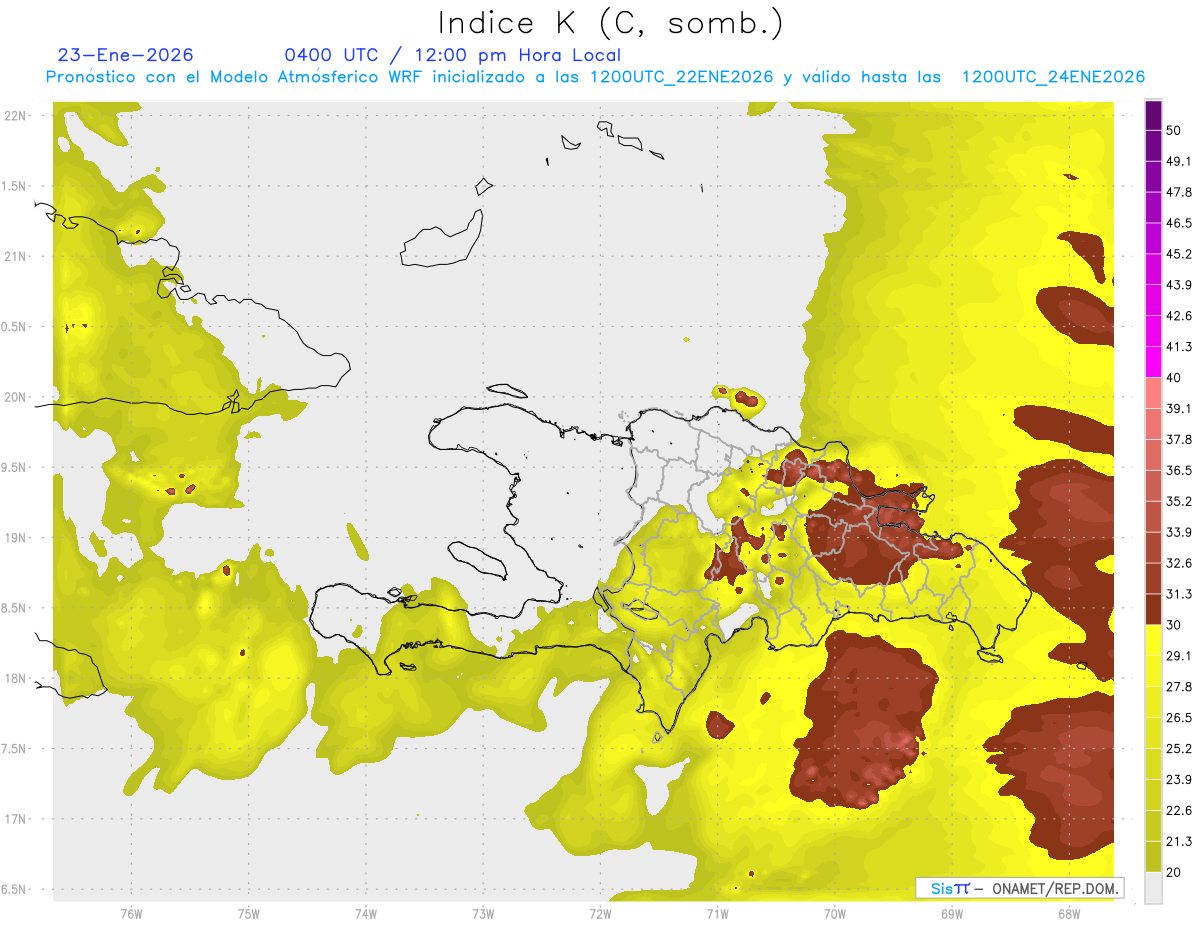The width and height of the screenshot is (1200, 927).
Task: Click latitude axis label '17N'
Action: click(14, 819)
